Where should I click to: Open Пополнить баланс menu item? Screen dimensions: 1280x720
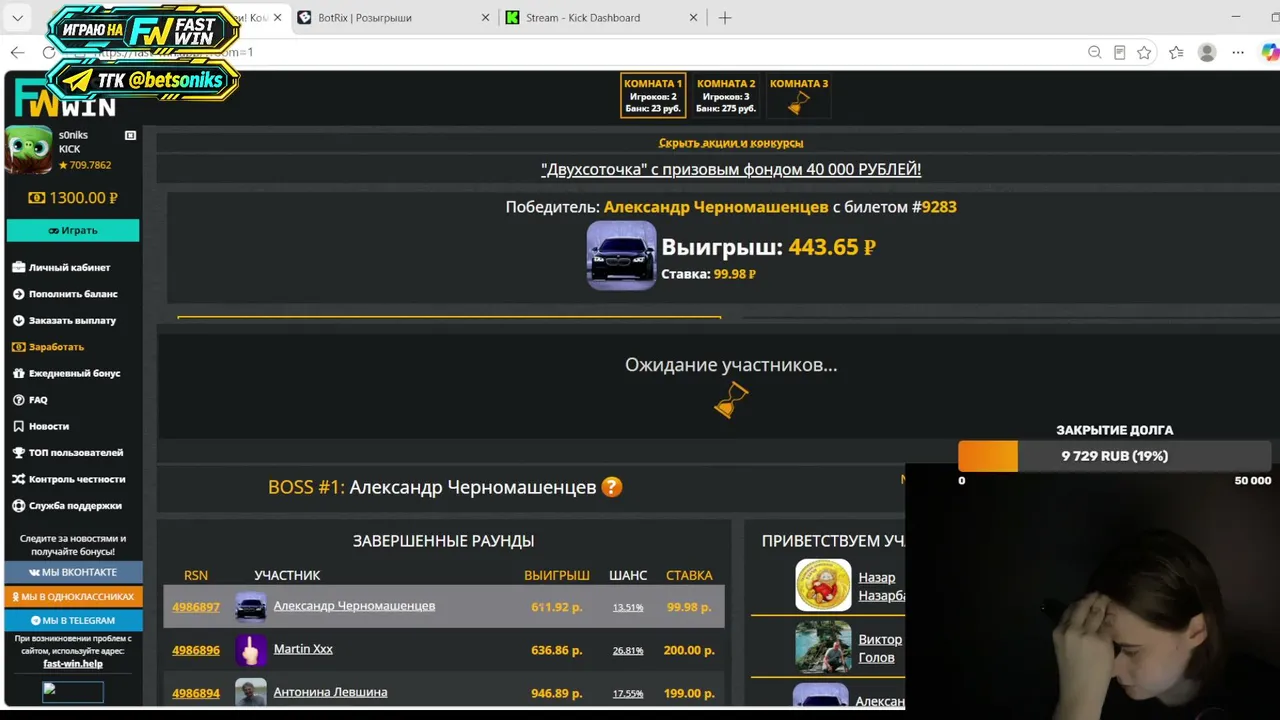pyautogui.click(x=65, y=294)
